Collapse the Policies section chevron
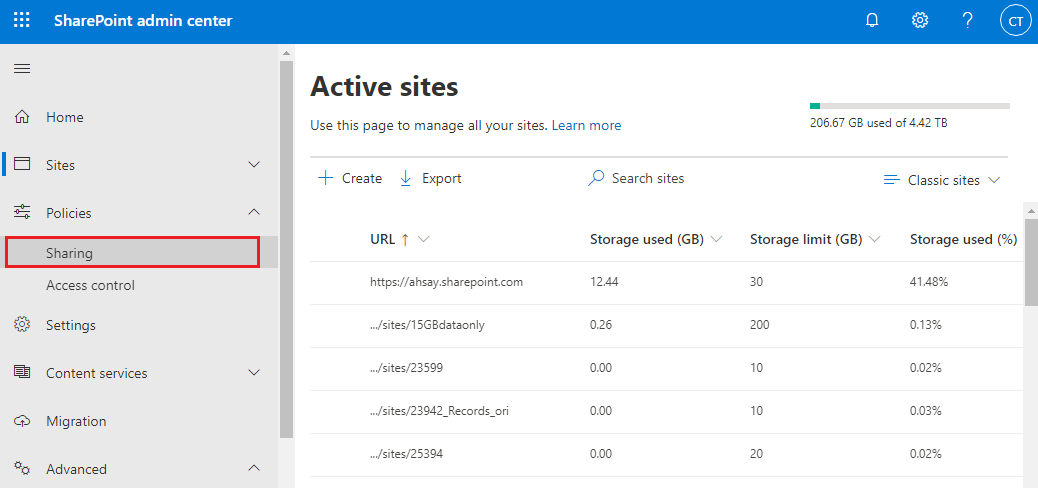 coord(254,213)
